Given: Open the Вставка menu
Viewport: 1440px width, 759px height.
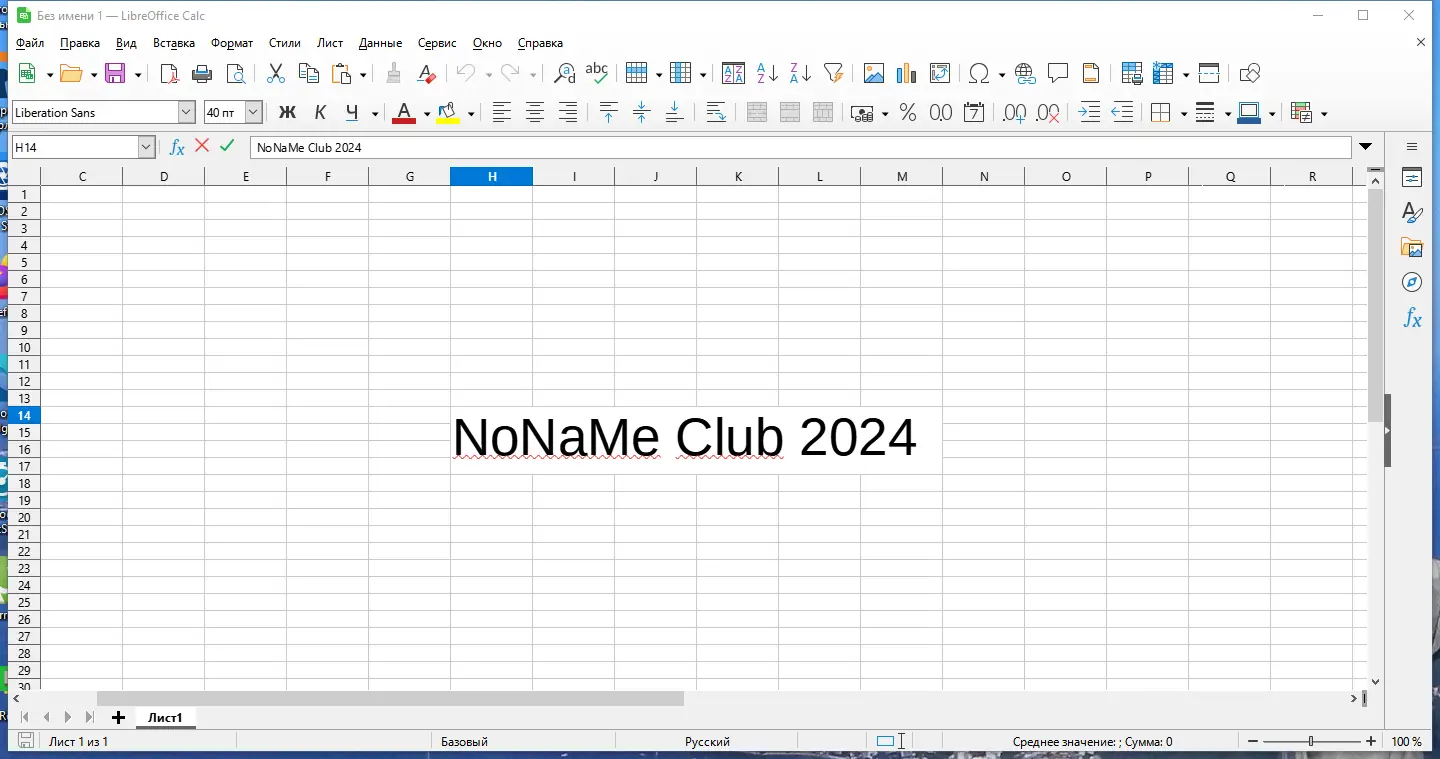Looking at the screenshot, I should (x=174, y=43).
